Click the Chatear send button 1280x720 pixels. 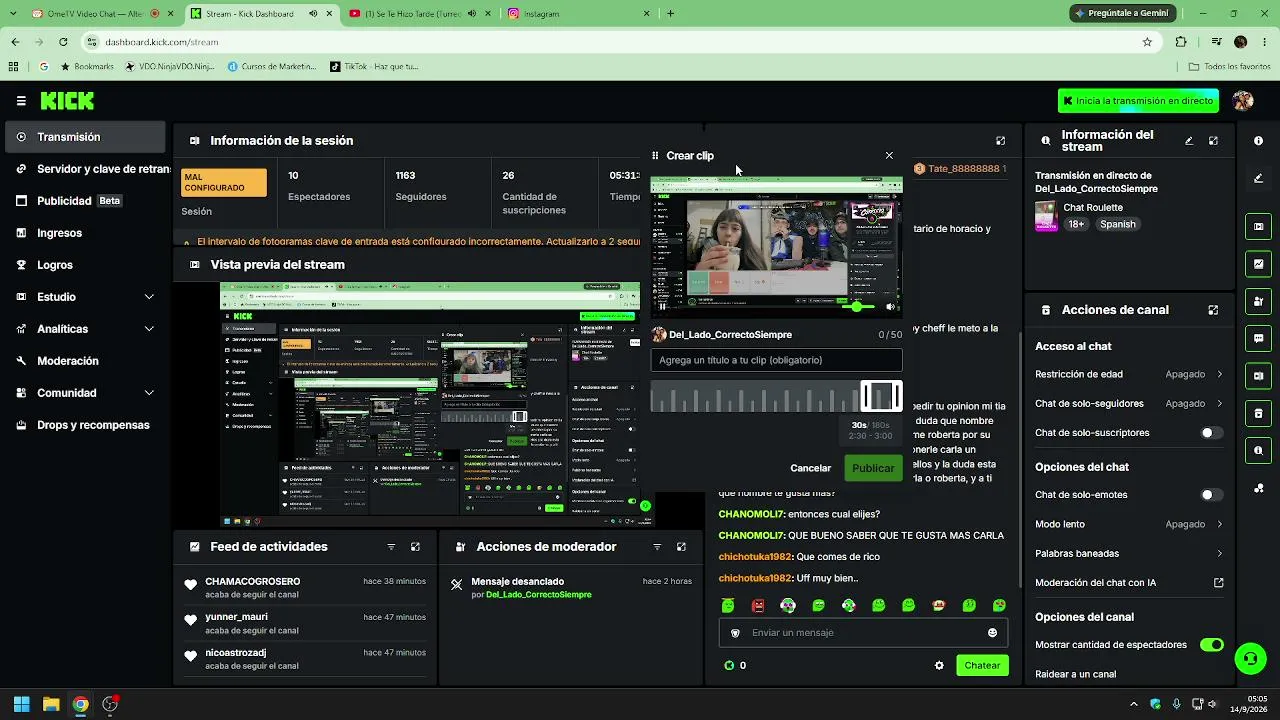click(982, 666)
